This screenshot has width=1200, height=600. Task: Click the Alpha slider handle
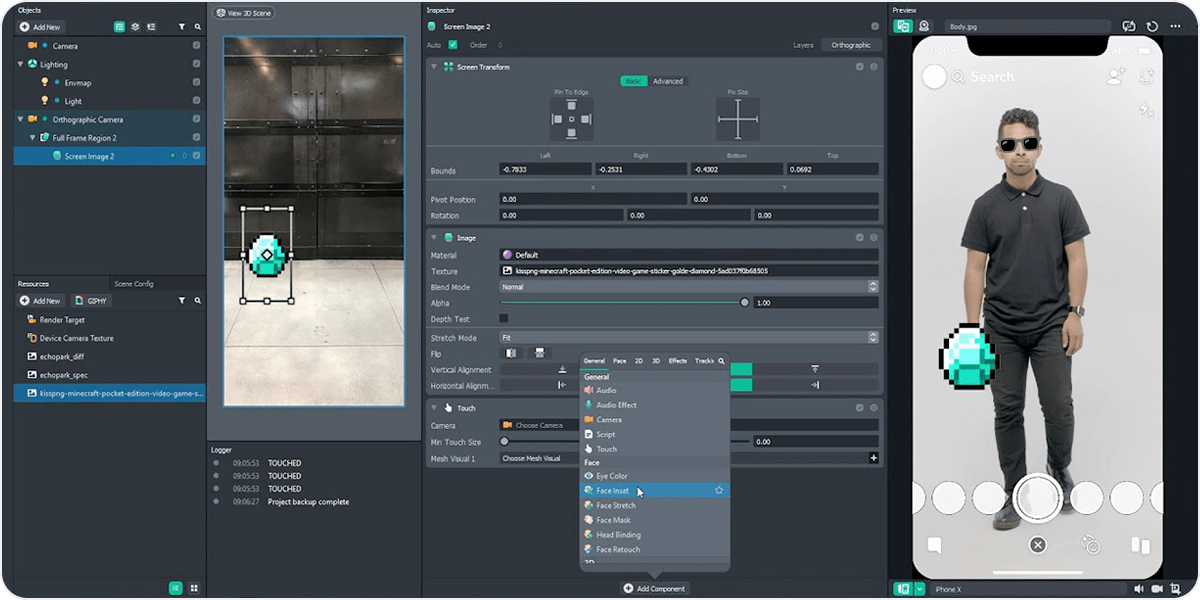point(744,302)
